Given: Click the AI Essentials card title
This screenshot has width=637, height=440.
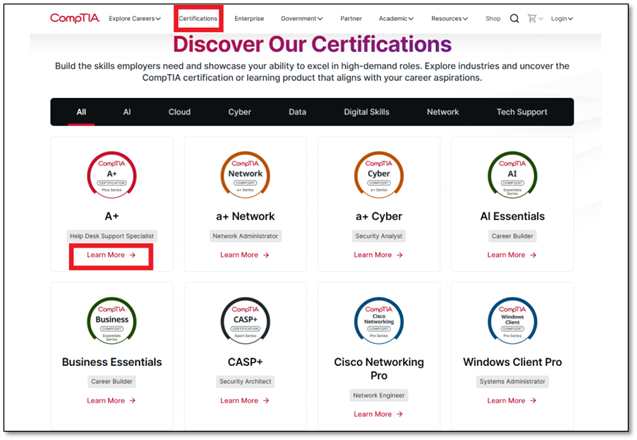Looking at the screenshot, I should (x=512, y=216).
